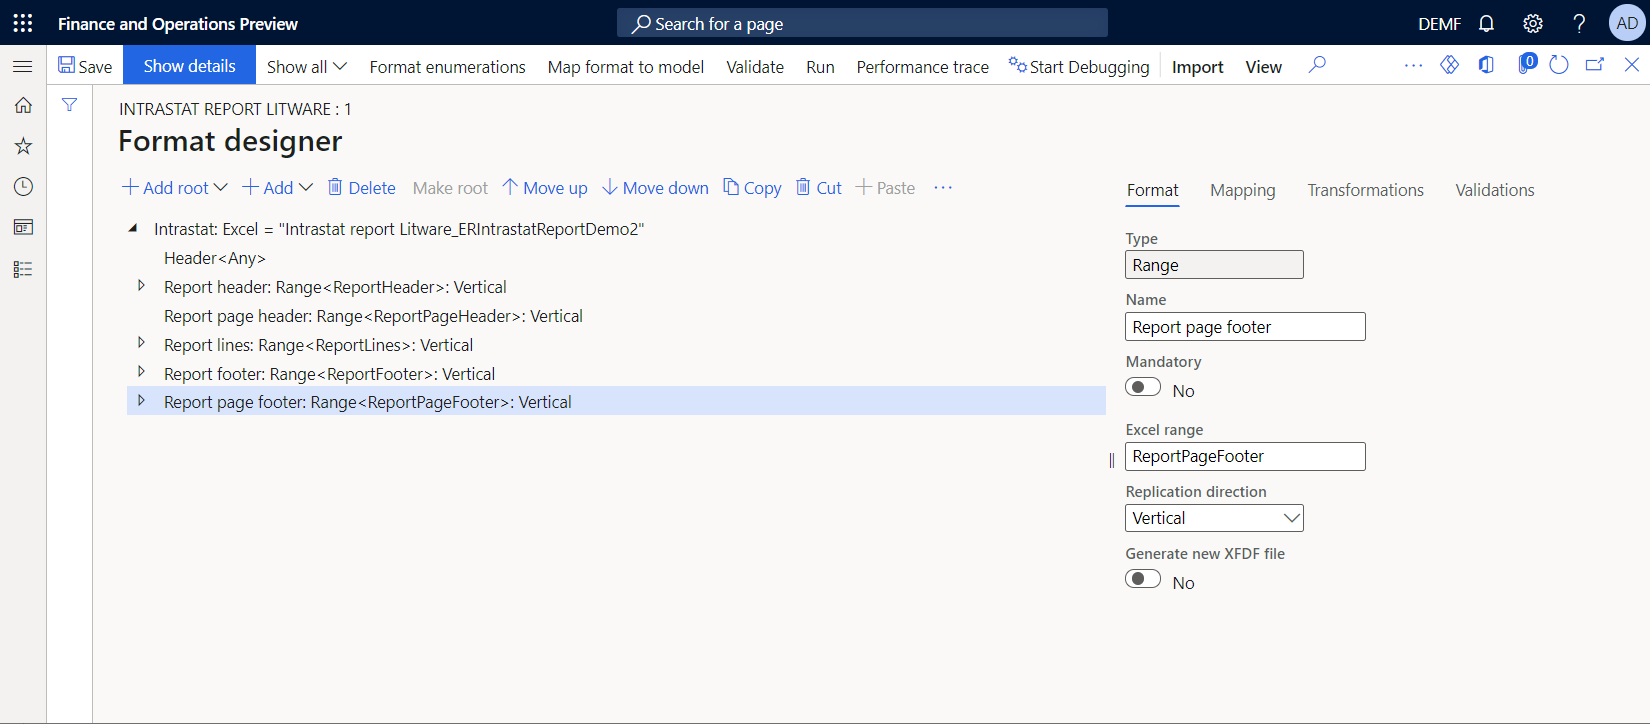Expand the Report footer node
This screenshot has width=1650, height=724.
(141, 373)
